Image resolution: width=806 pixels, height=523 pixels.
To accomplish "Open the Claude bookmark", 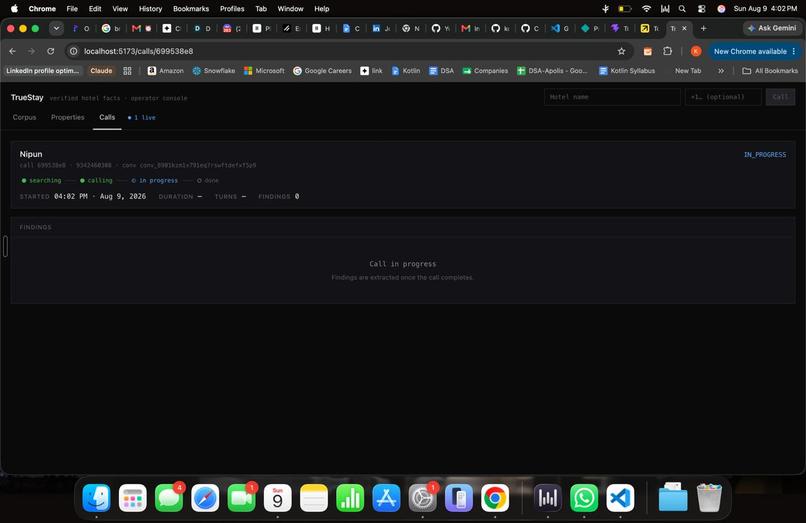I will 101,71.
